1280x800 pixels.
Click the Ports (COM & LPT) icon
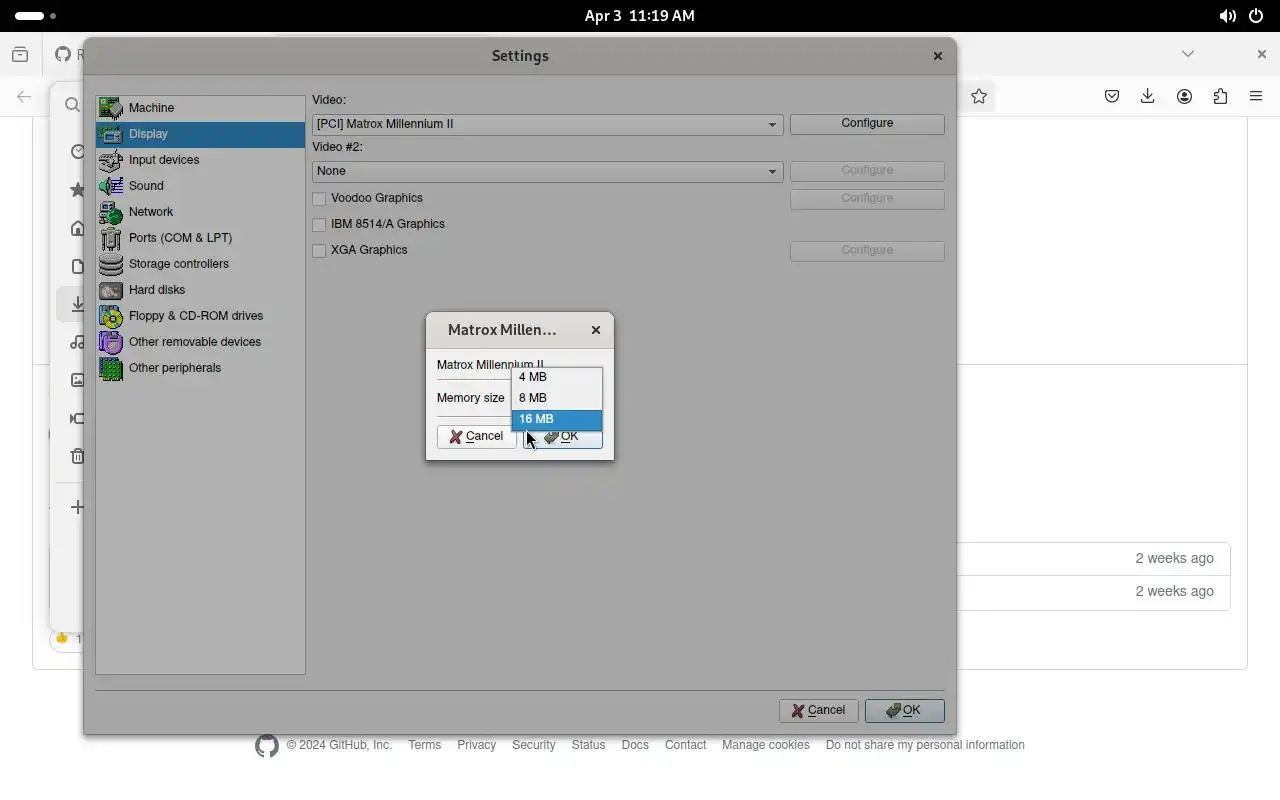(x=111, y=238)
